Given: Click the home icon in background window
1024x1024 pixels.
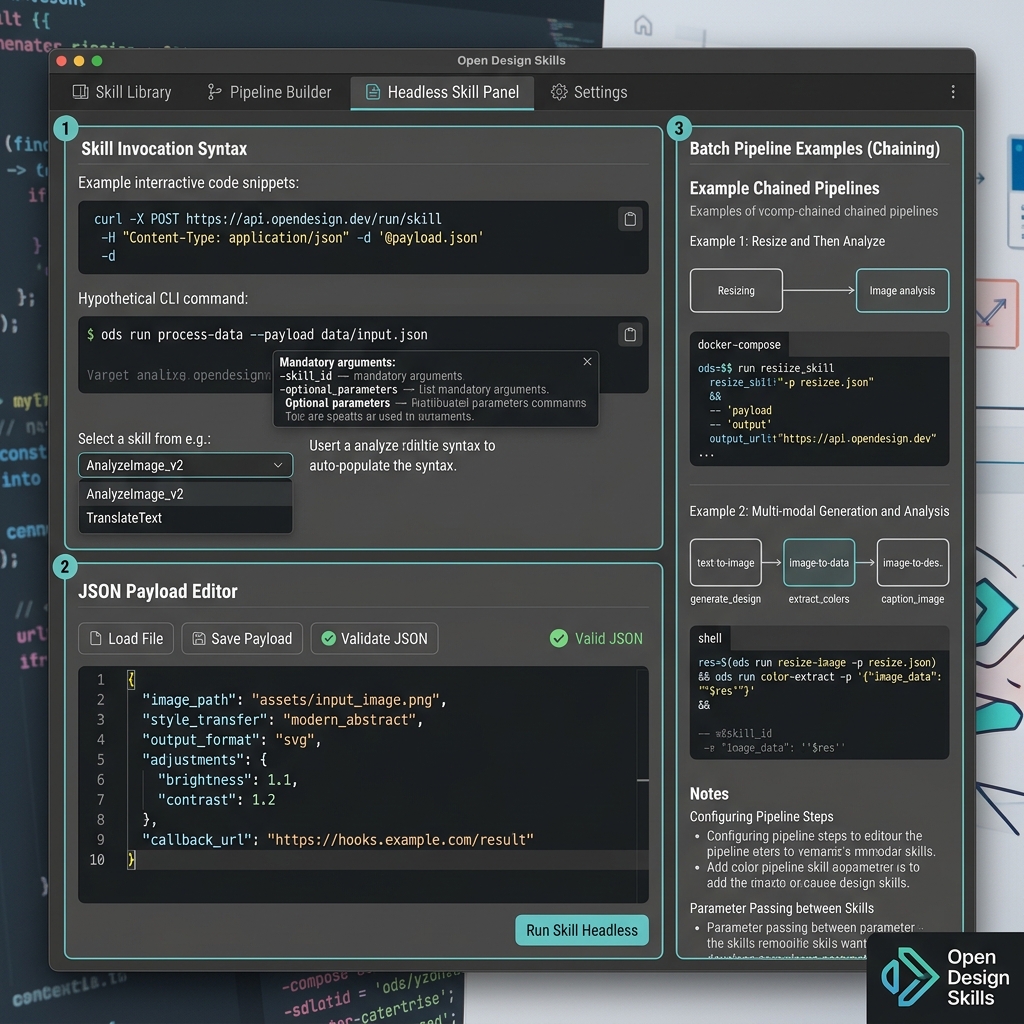Looking at the screenshot, I should [643, 25].
